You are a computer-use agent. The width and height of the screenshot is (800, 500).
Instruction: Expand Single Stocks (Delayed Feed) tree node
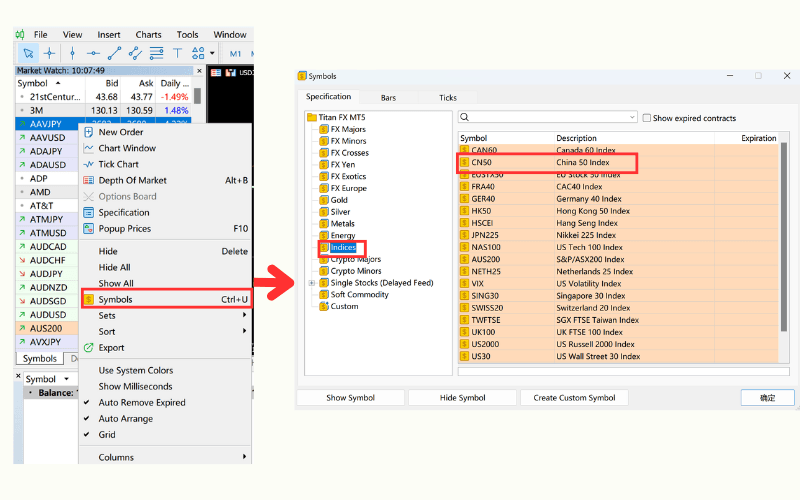tap(312, 283)
